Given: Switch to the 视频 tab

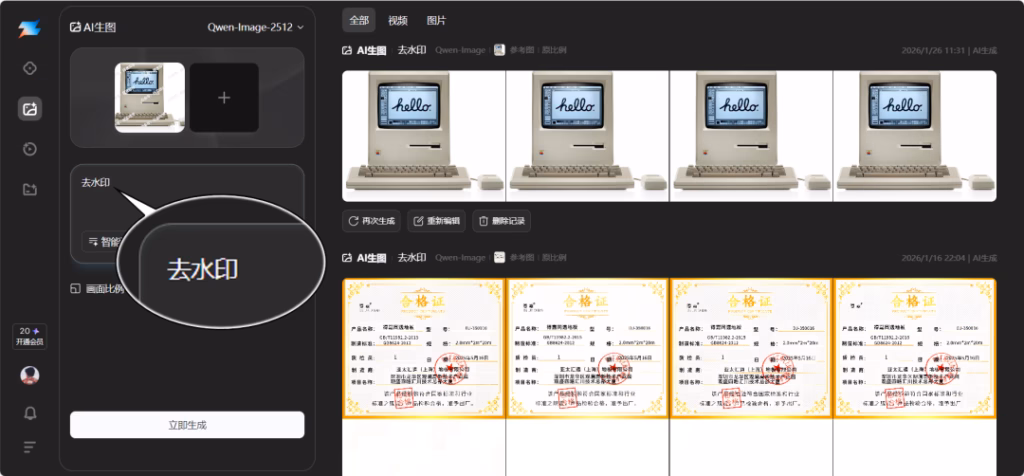Looking at the screenshot, I should [398, 20].
